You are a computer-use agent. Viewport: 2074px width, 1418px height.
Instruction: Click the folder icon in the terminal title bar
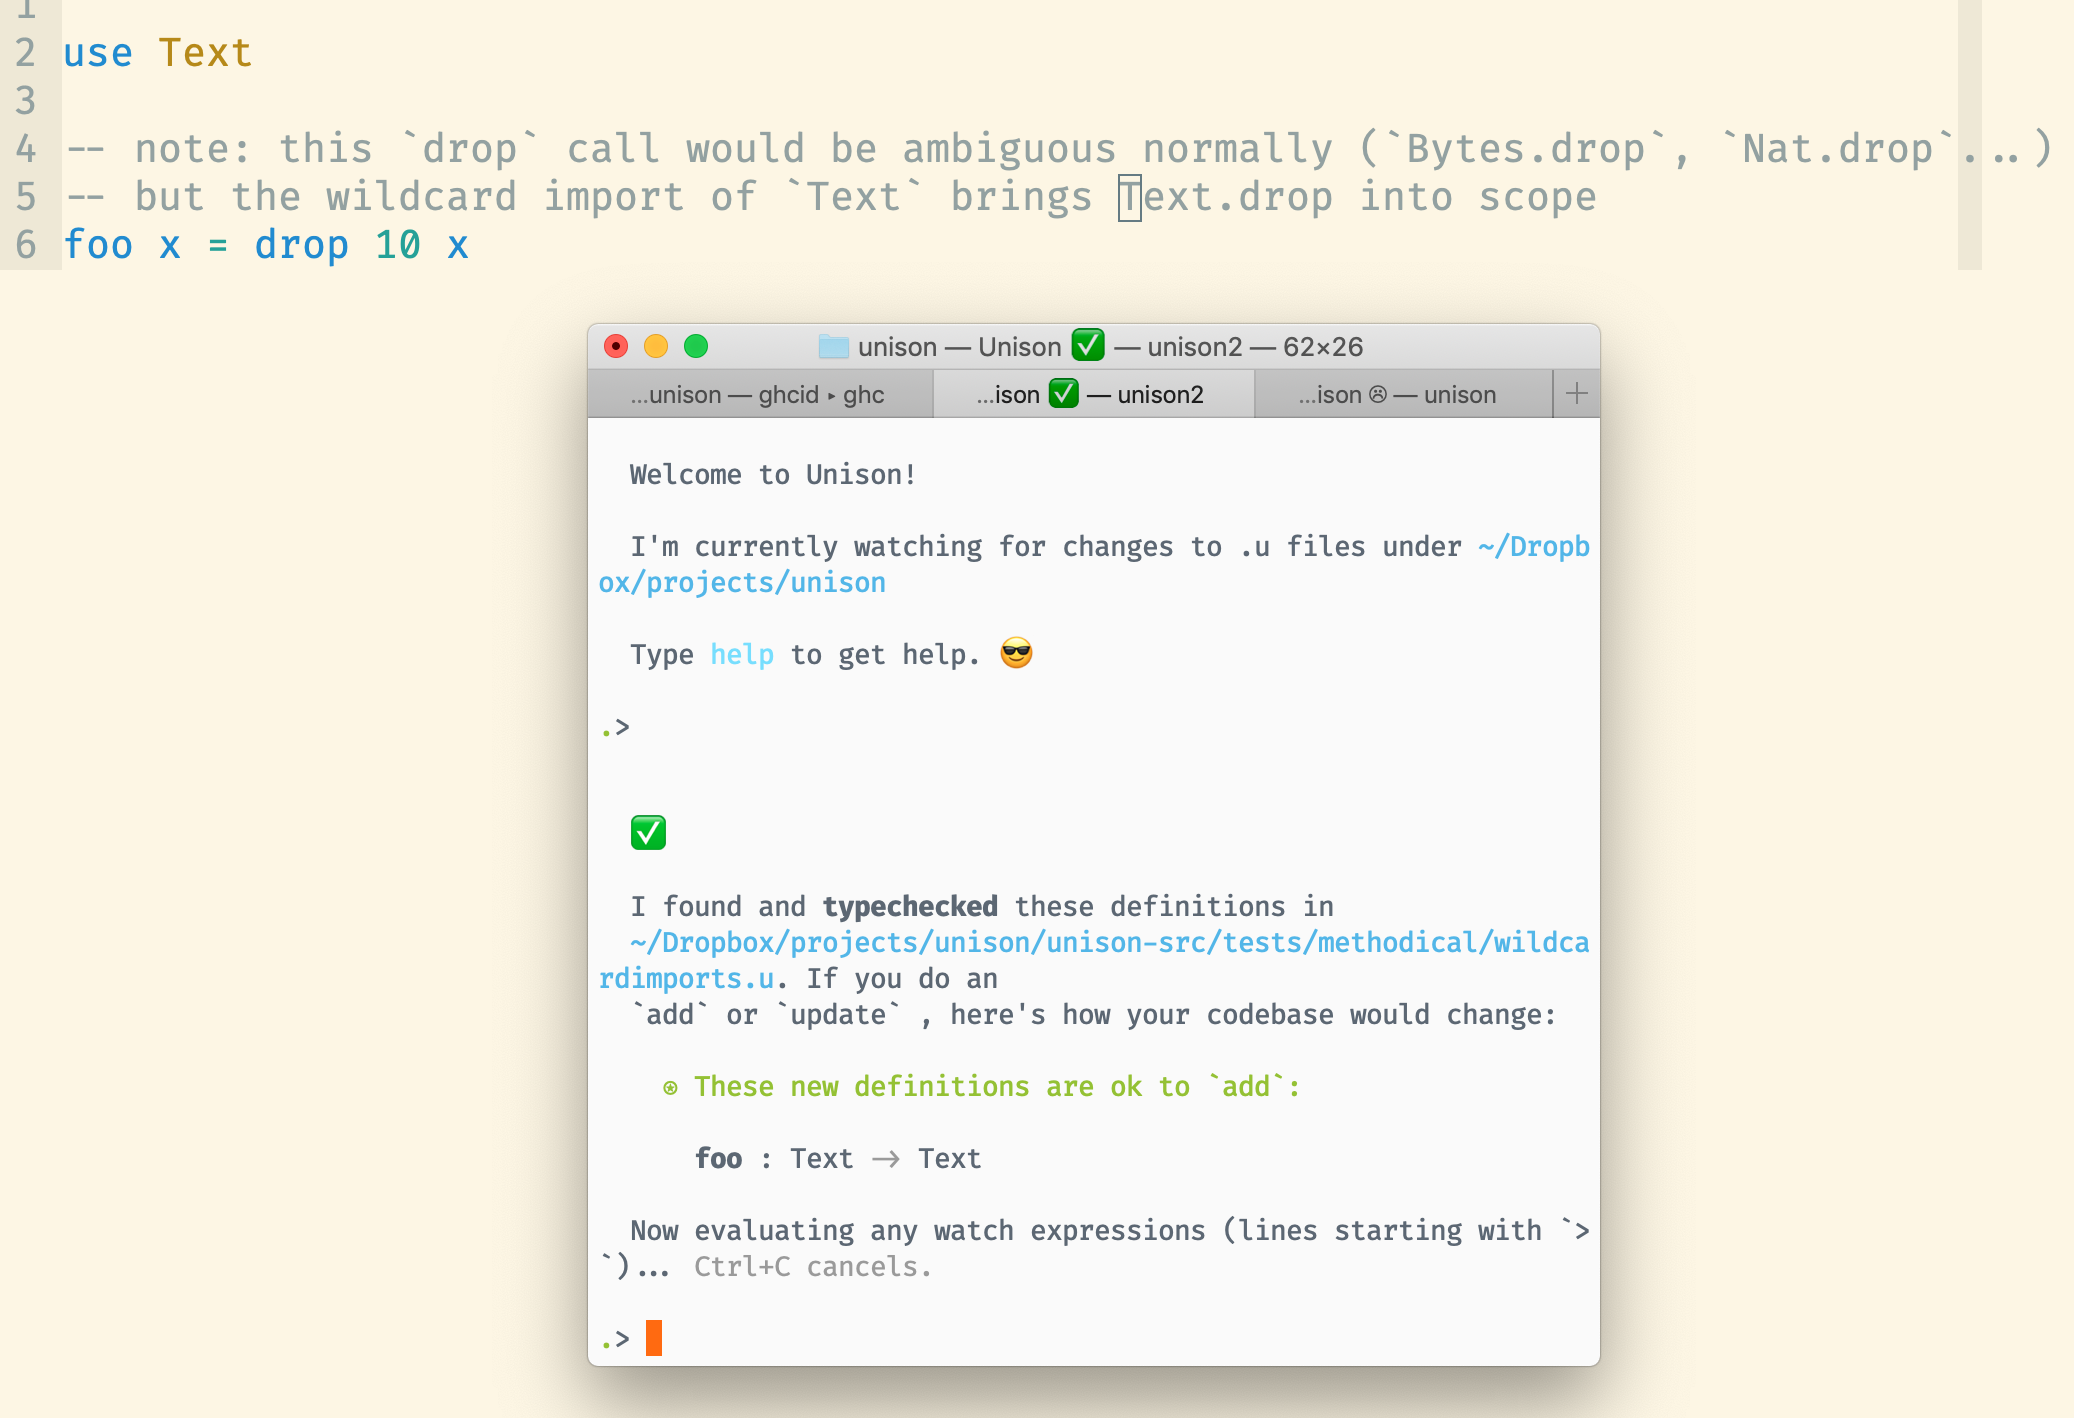(x=833, y=346)
